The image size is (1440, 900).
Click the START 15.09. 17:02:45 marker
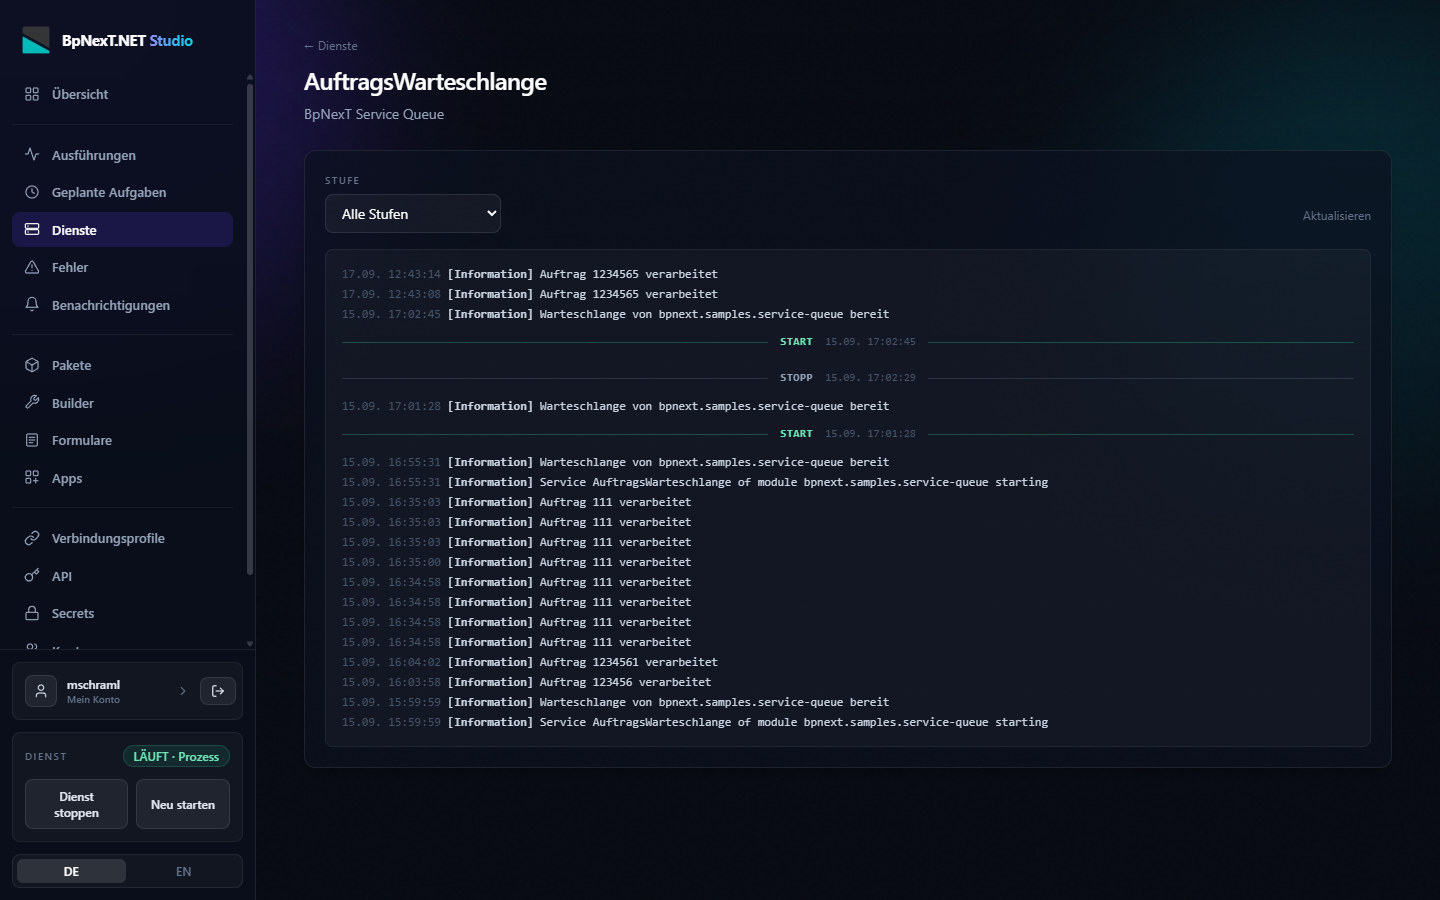[848, 342]
